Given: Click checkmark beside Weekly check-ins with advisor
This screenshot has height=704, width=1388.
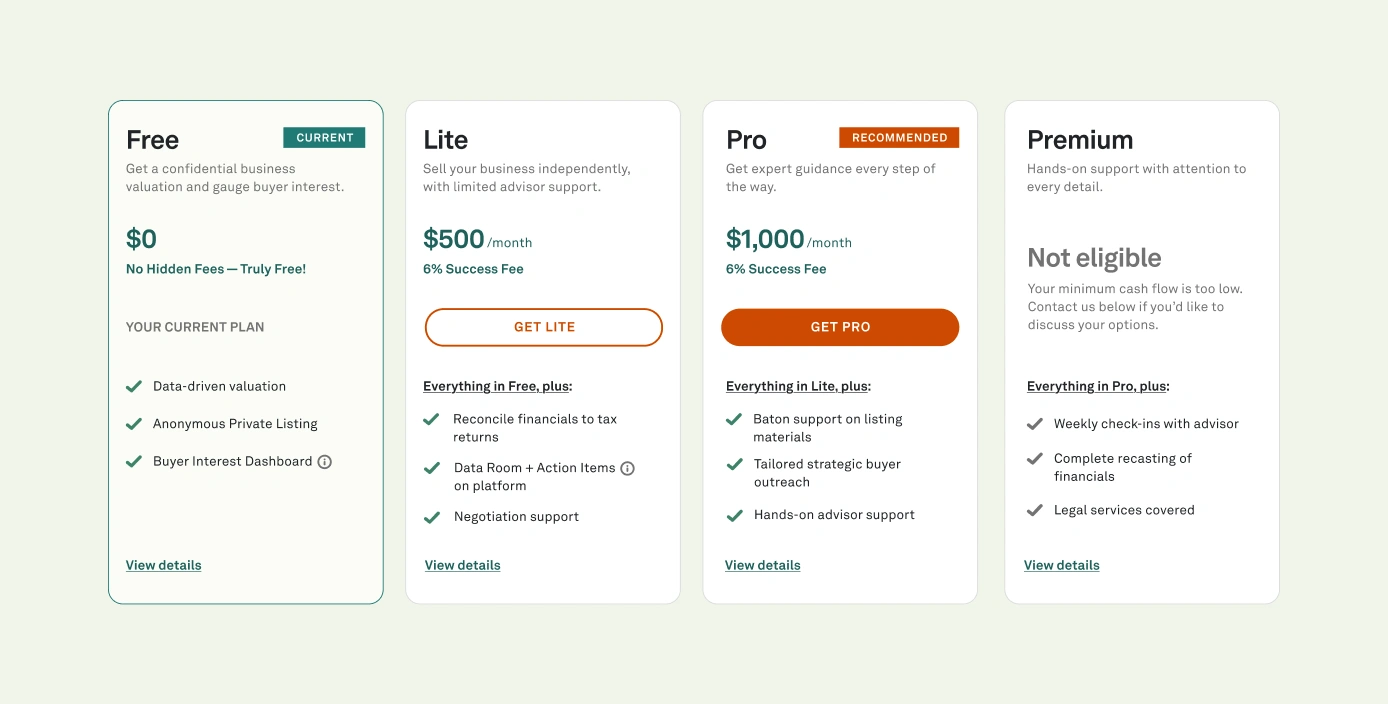Looking at the screenshot, I should click(x=1035, y=424).
